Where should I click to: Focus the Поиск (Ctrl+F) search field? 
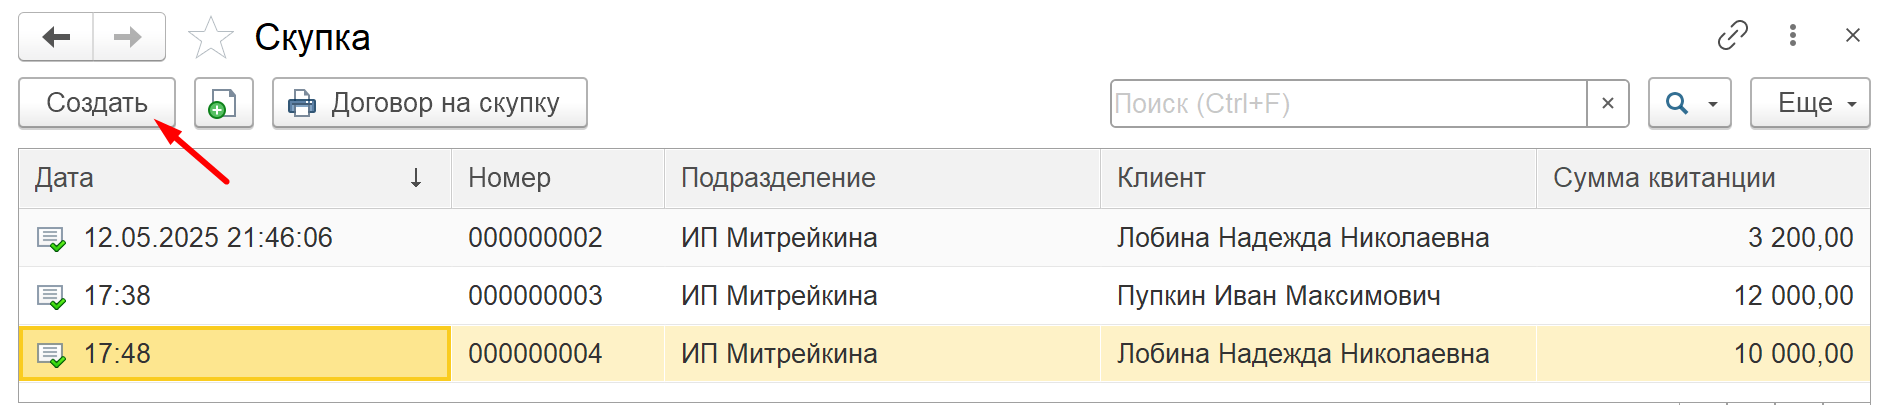pos(1348,103)
